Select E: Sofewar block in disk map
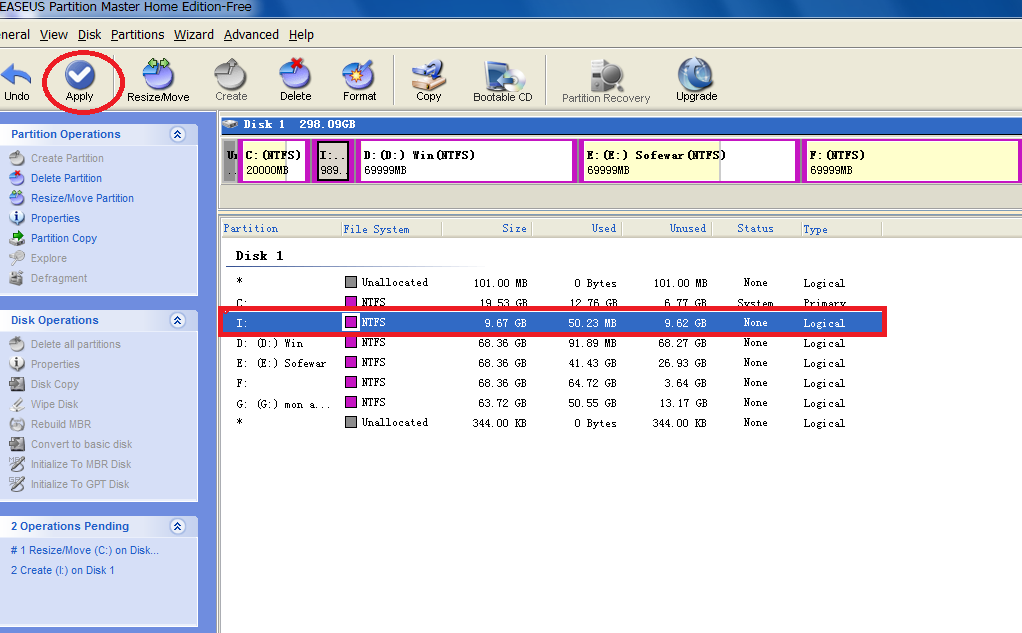1022x633 pixels. (688, 162)
